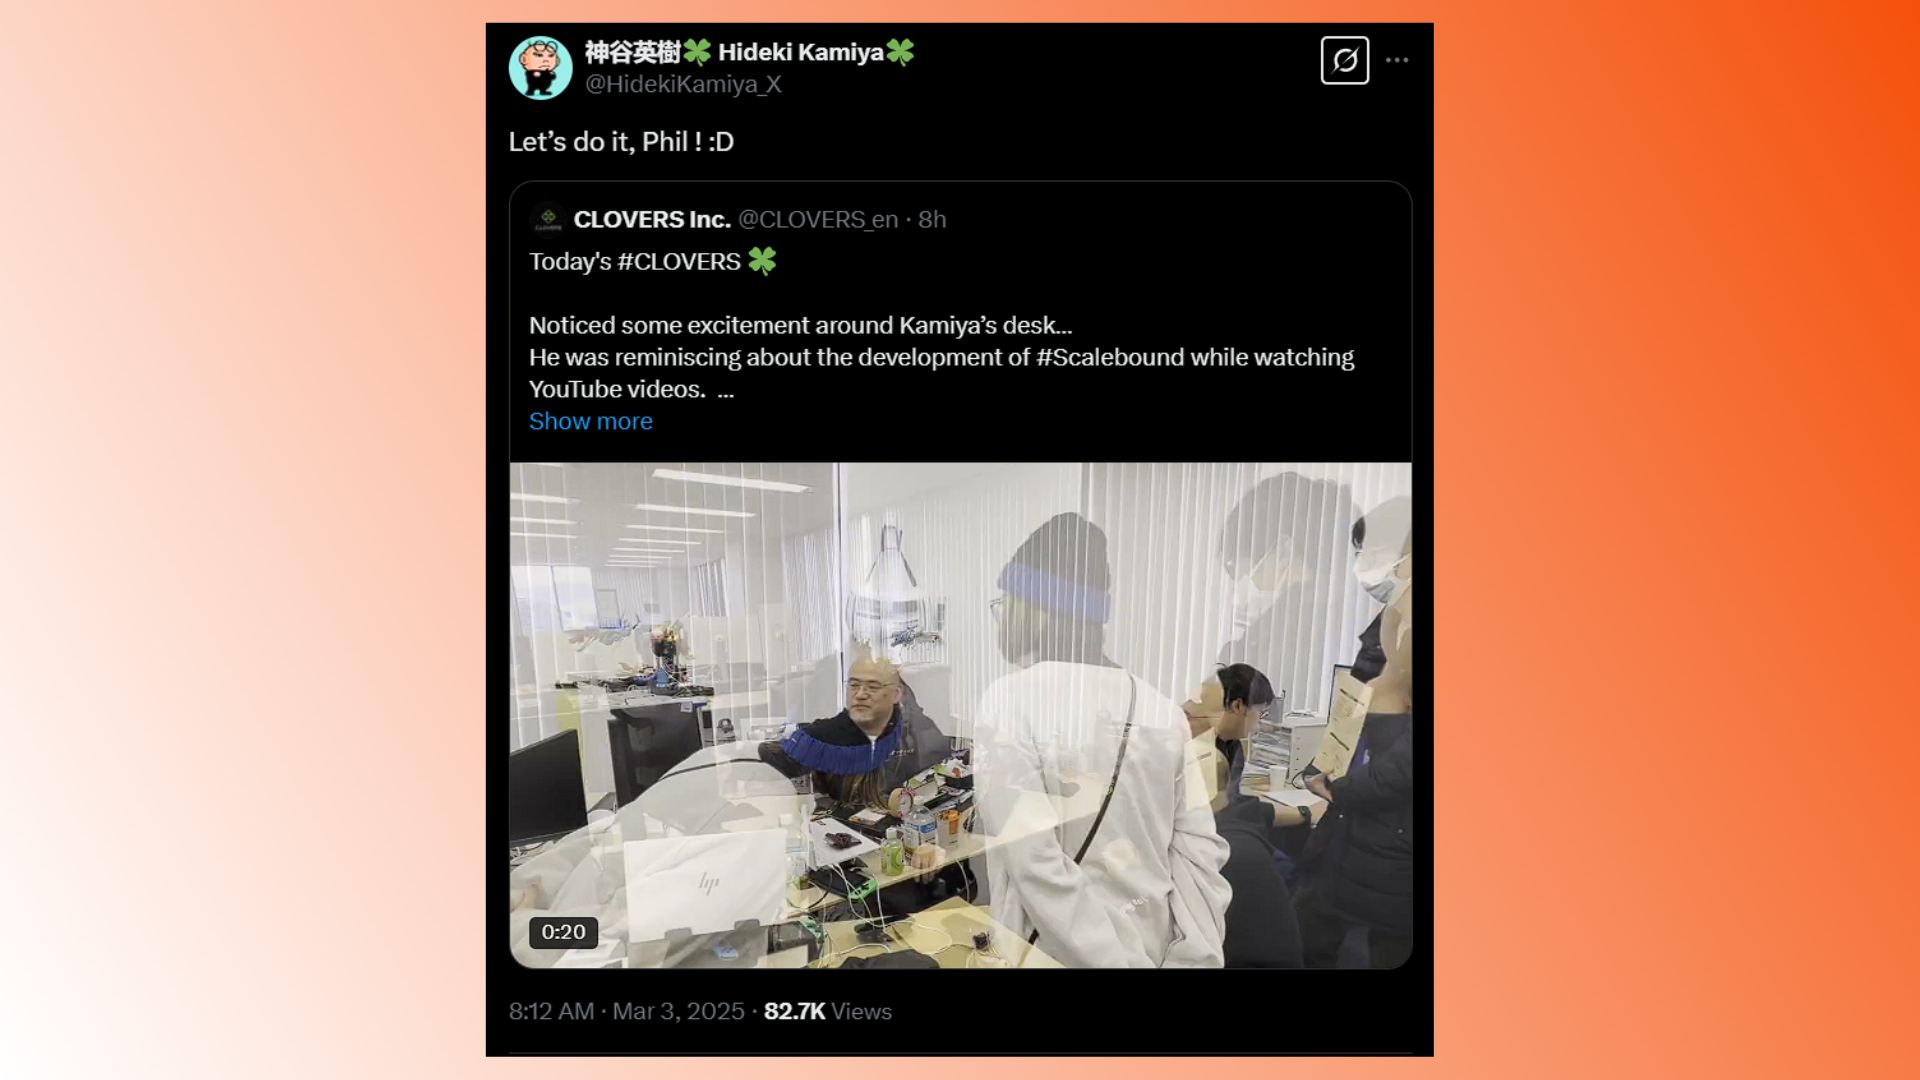Image resolution: width=1920 pixels, height=1080 pixels.
Task: Open the @HidekiKamiya_X handle
Action: 683,85
